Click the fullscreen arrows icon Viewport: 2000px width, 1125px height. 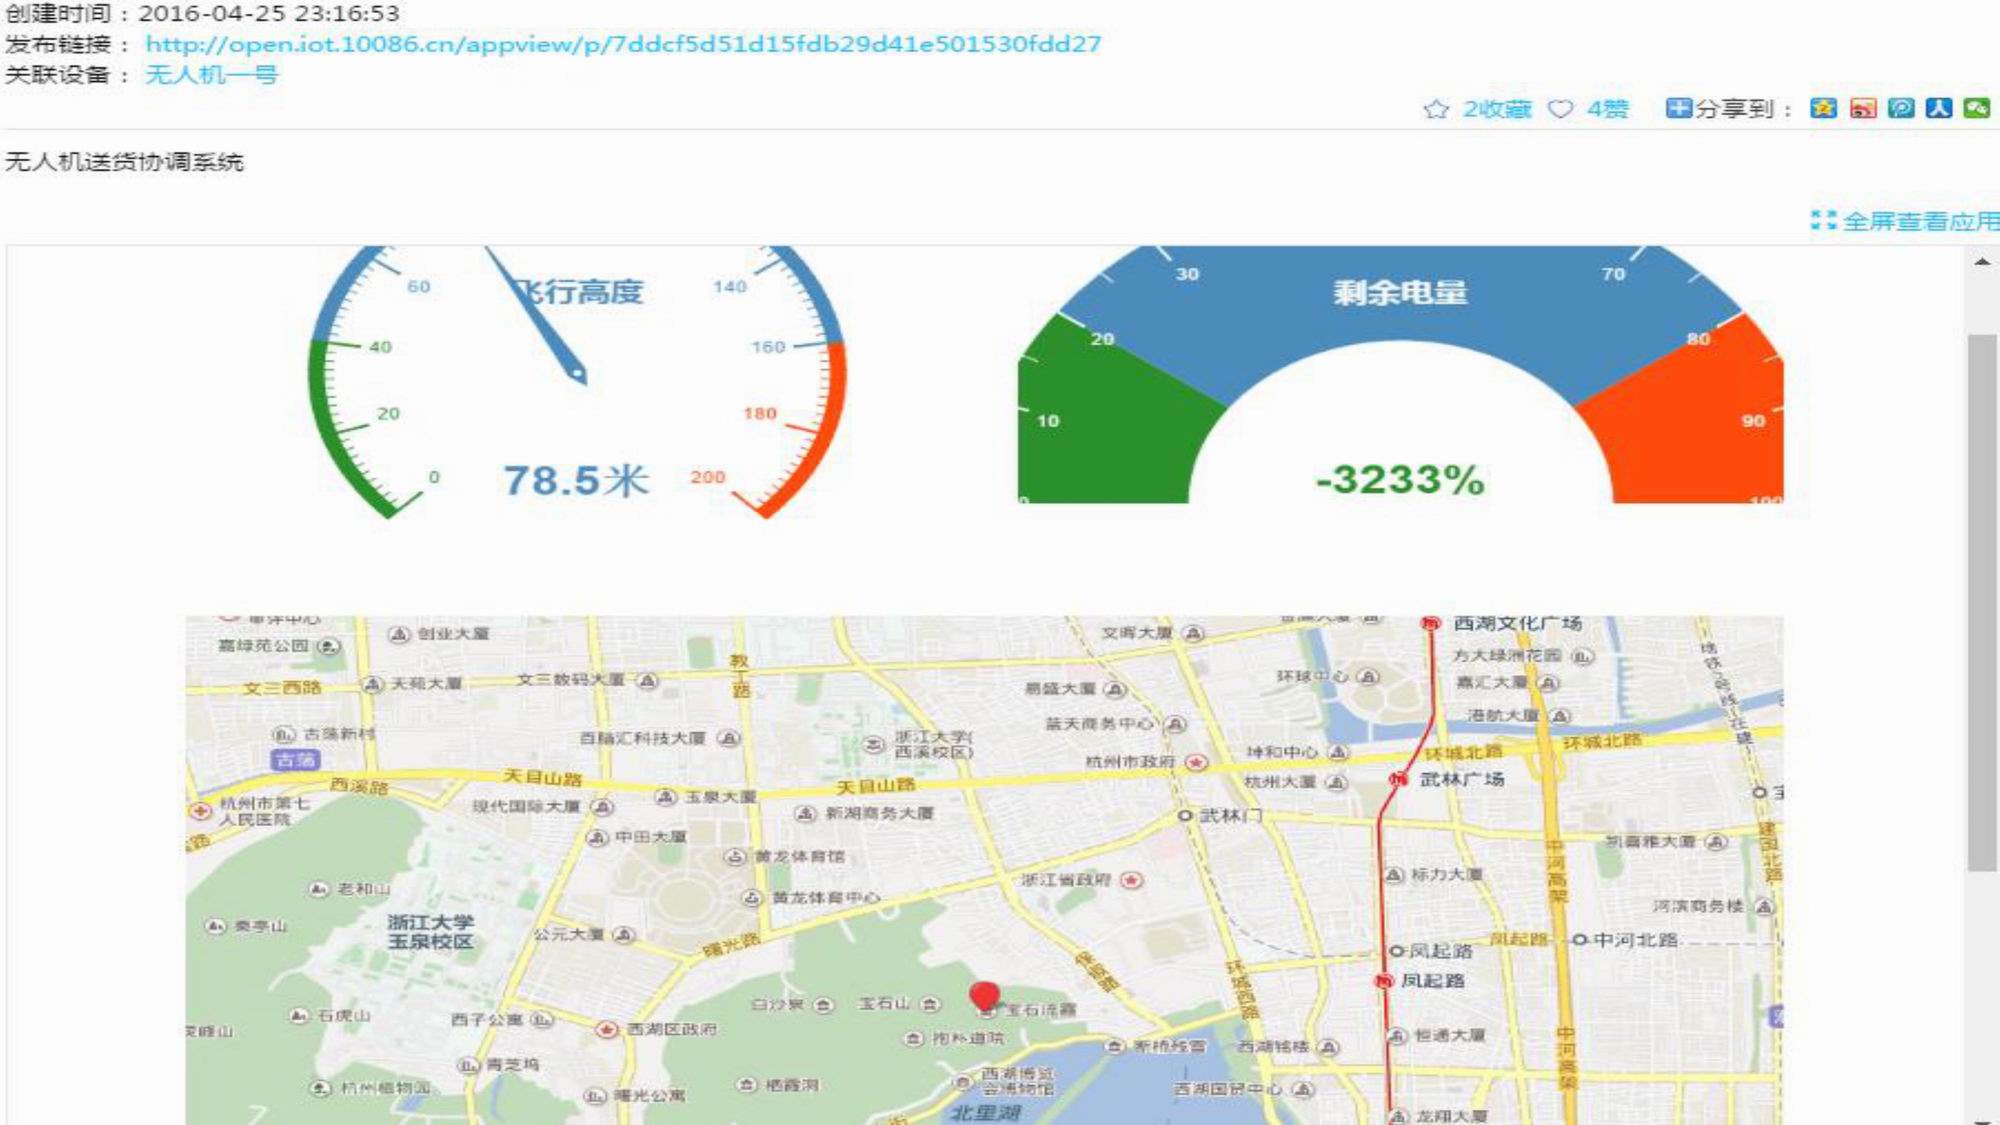(1823, 221)
